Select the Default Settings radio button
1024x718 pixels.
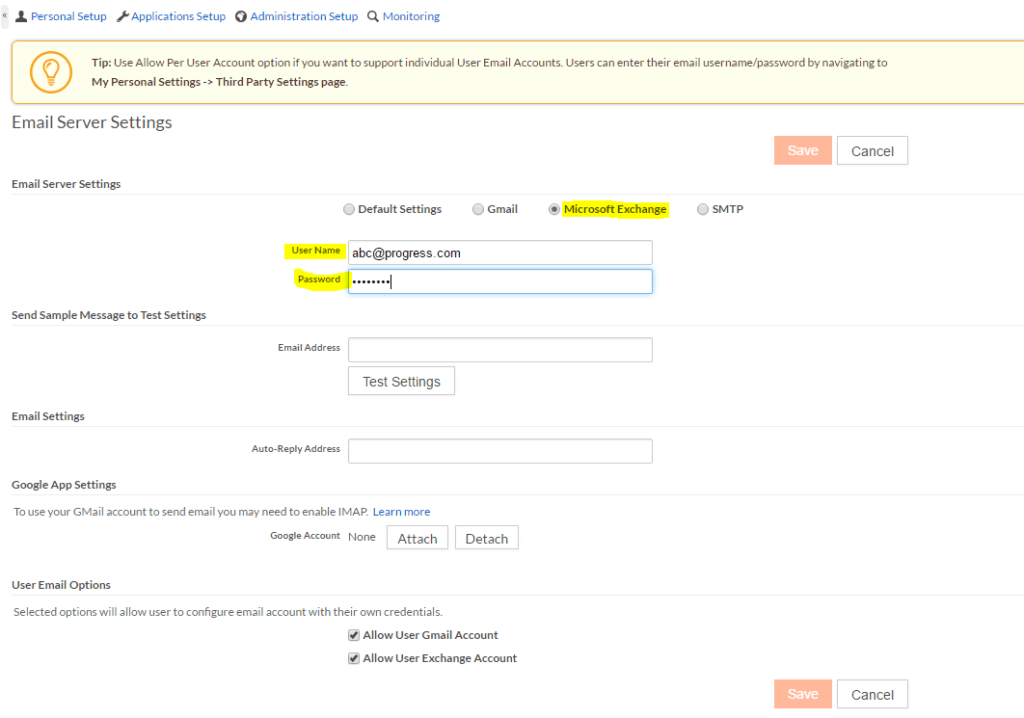(x=349, y=210)
